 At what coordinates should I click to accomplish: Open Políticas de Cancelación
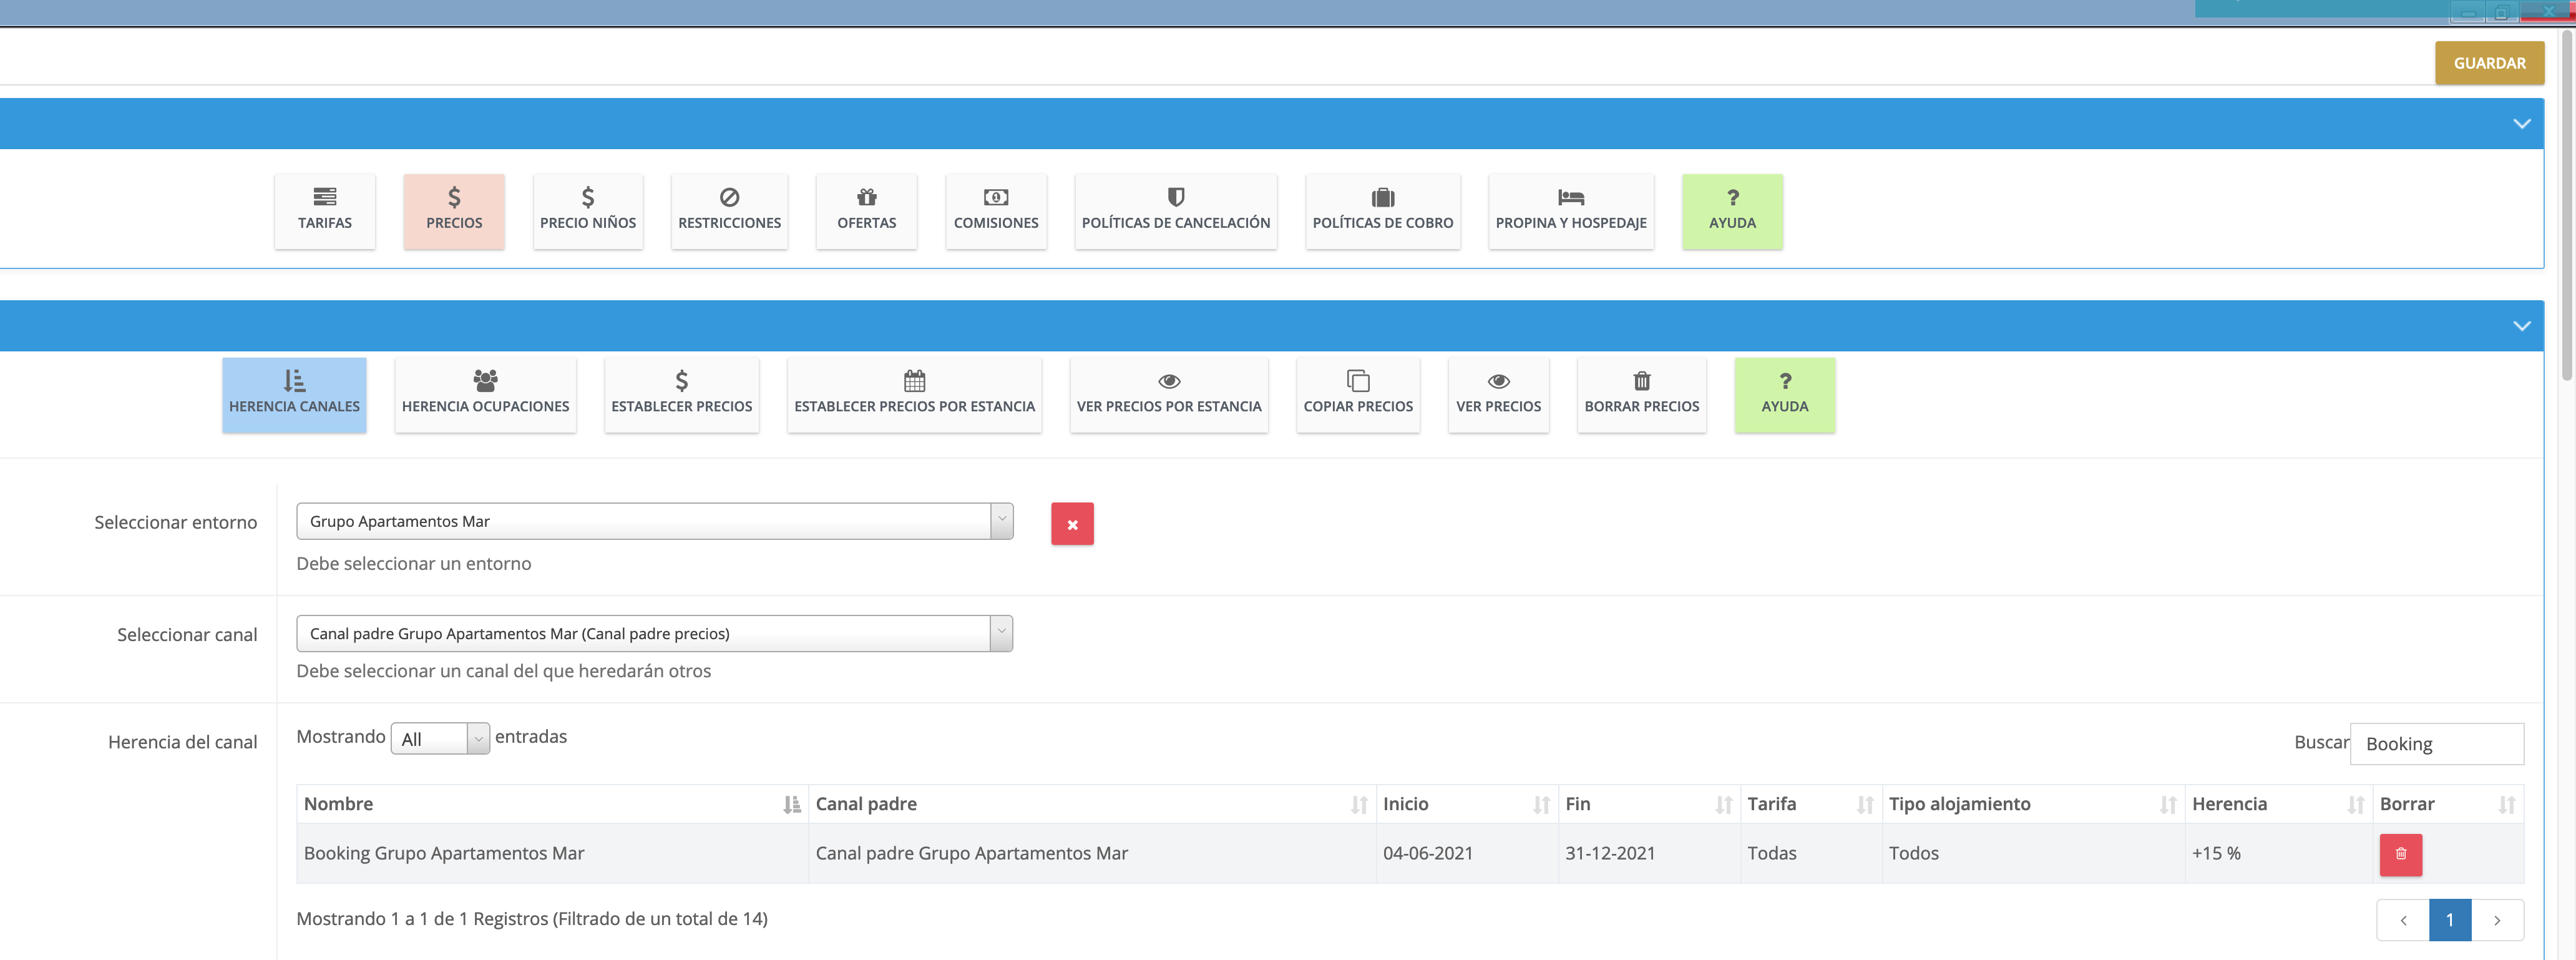(1175, 210)
